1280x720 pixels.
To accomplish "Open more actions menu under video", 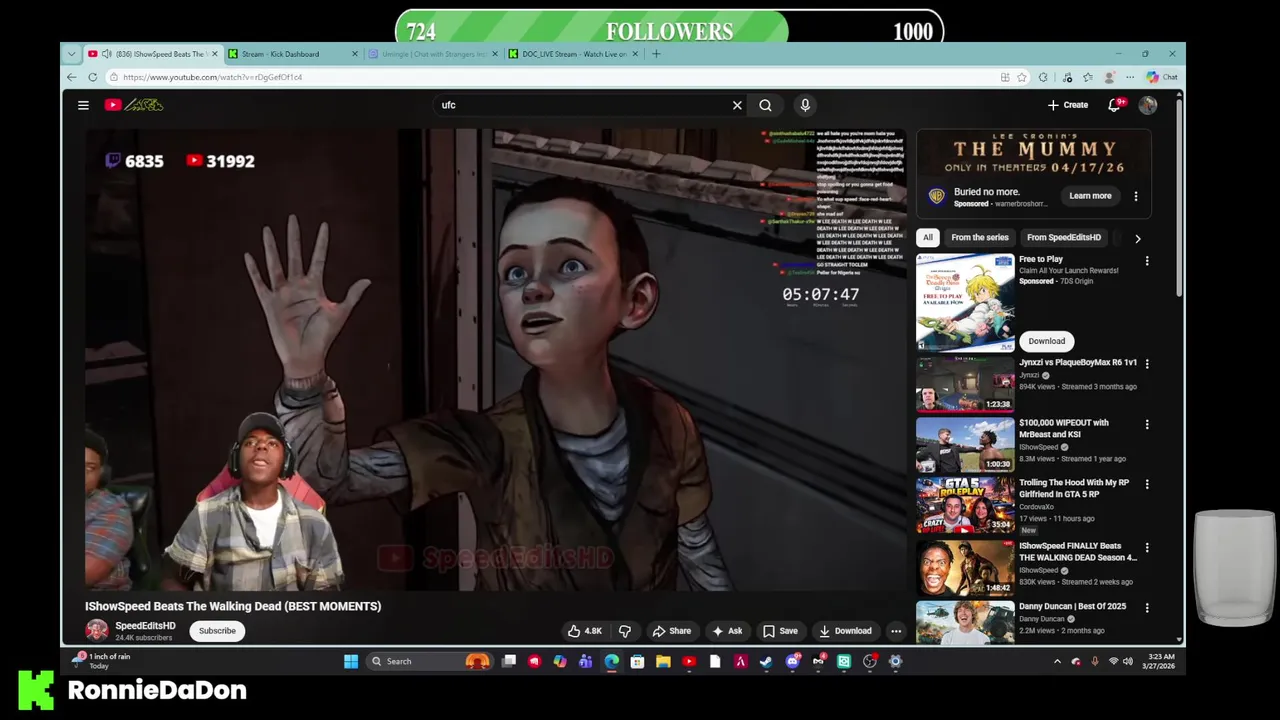I will tap(896, 631).
